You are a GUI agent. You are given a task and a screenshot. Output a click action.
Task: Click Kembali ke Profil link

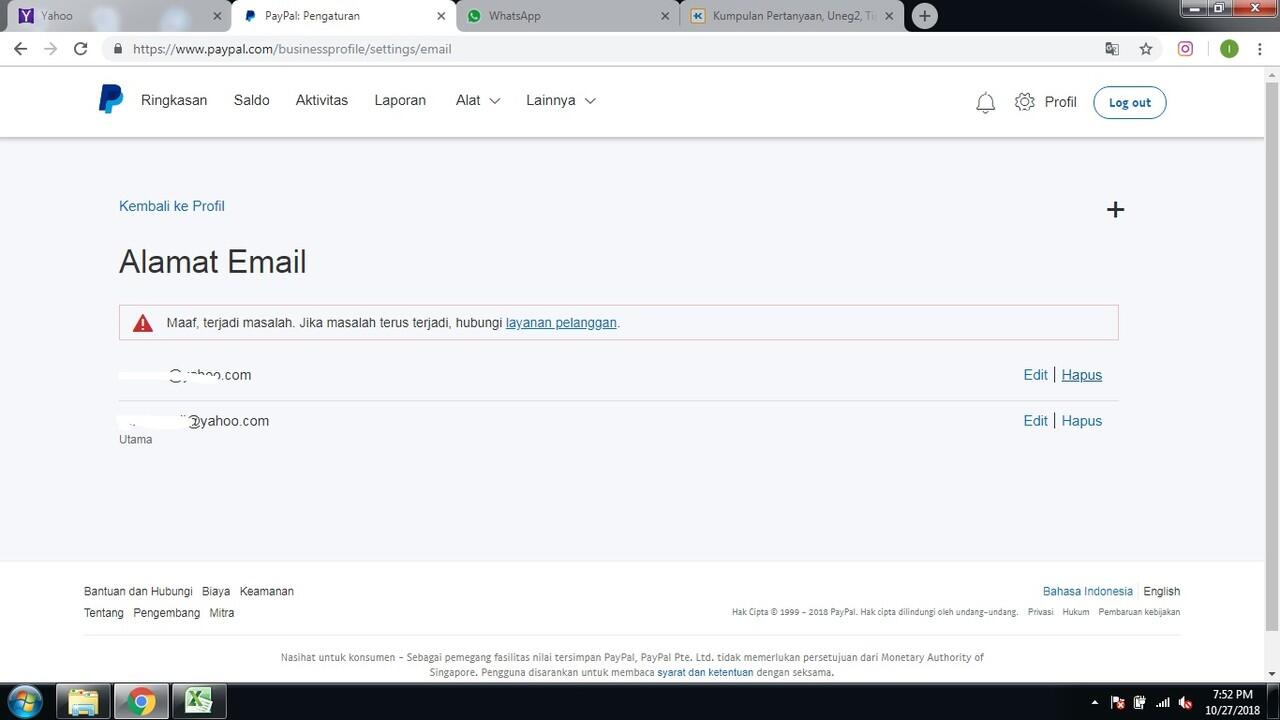point(172,206)
